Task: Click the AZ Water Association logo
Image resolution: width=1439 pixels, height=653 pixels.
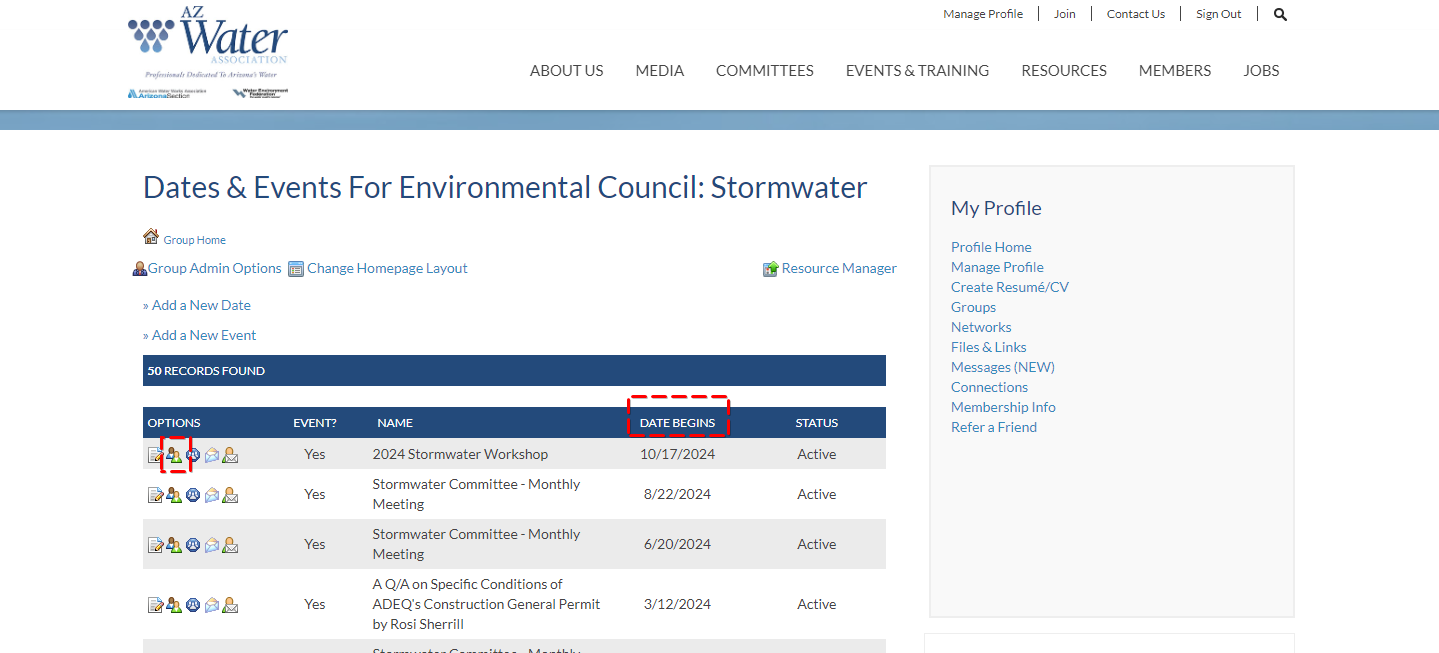Action: (x=208, y=52)
